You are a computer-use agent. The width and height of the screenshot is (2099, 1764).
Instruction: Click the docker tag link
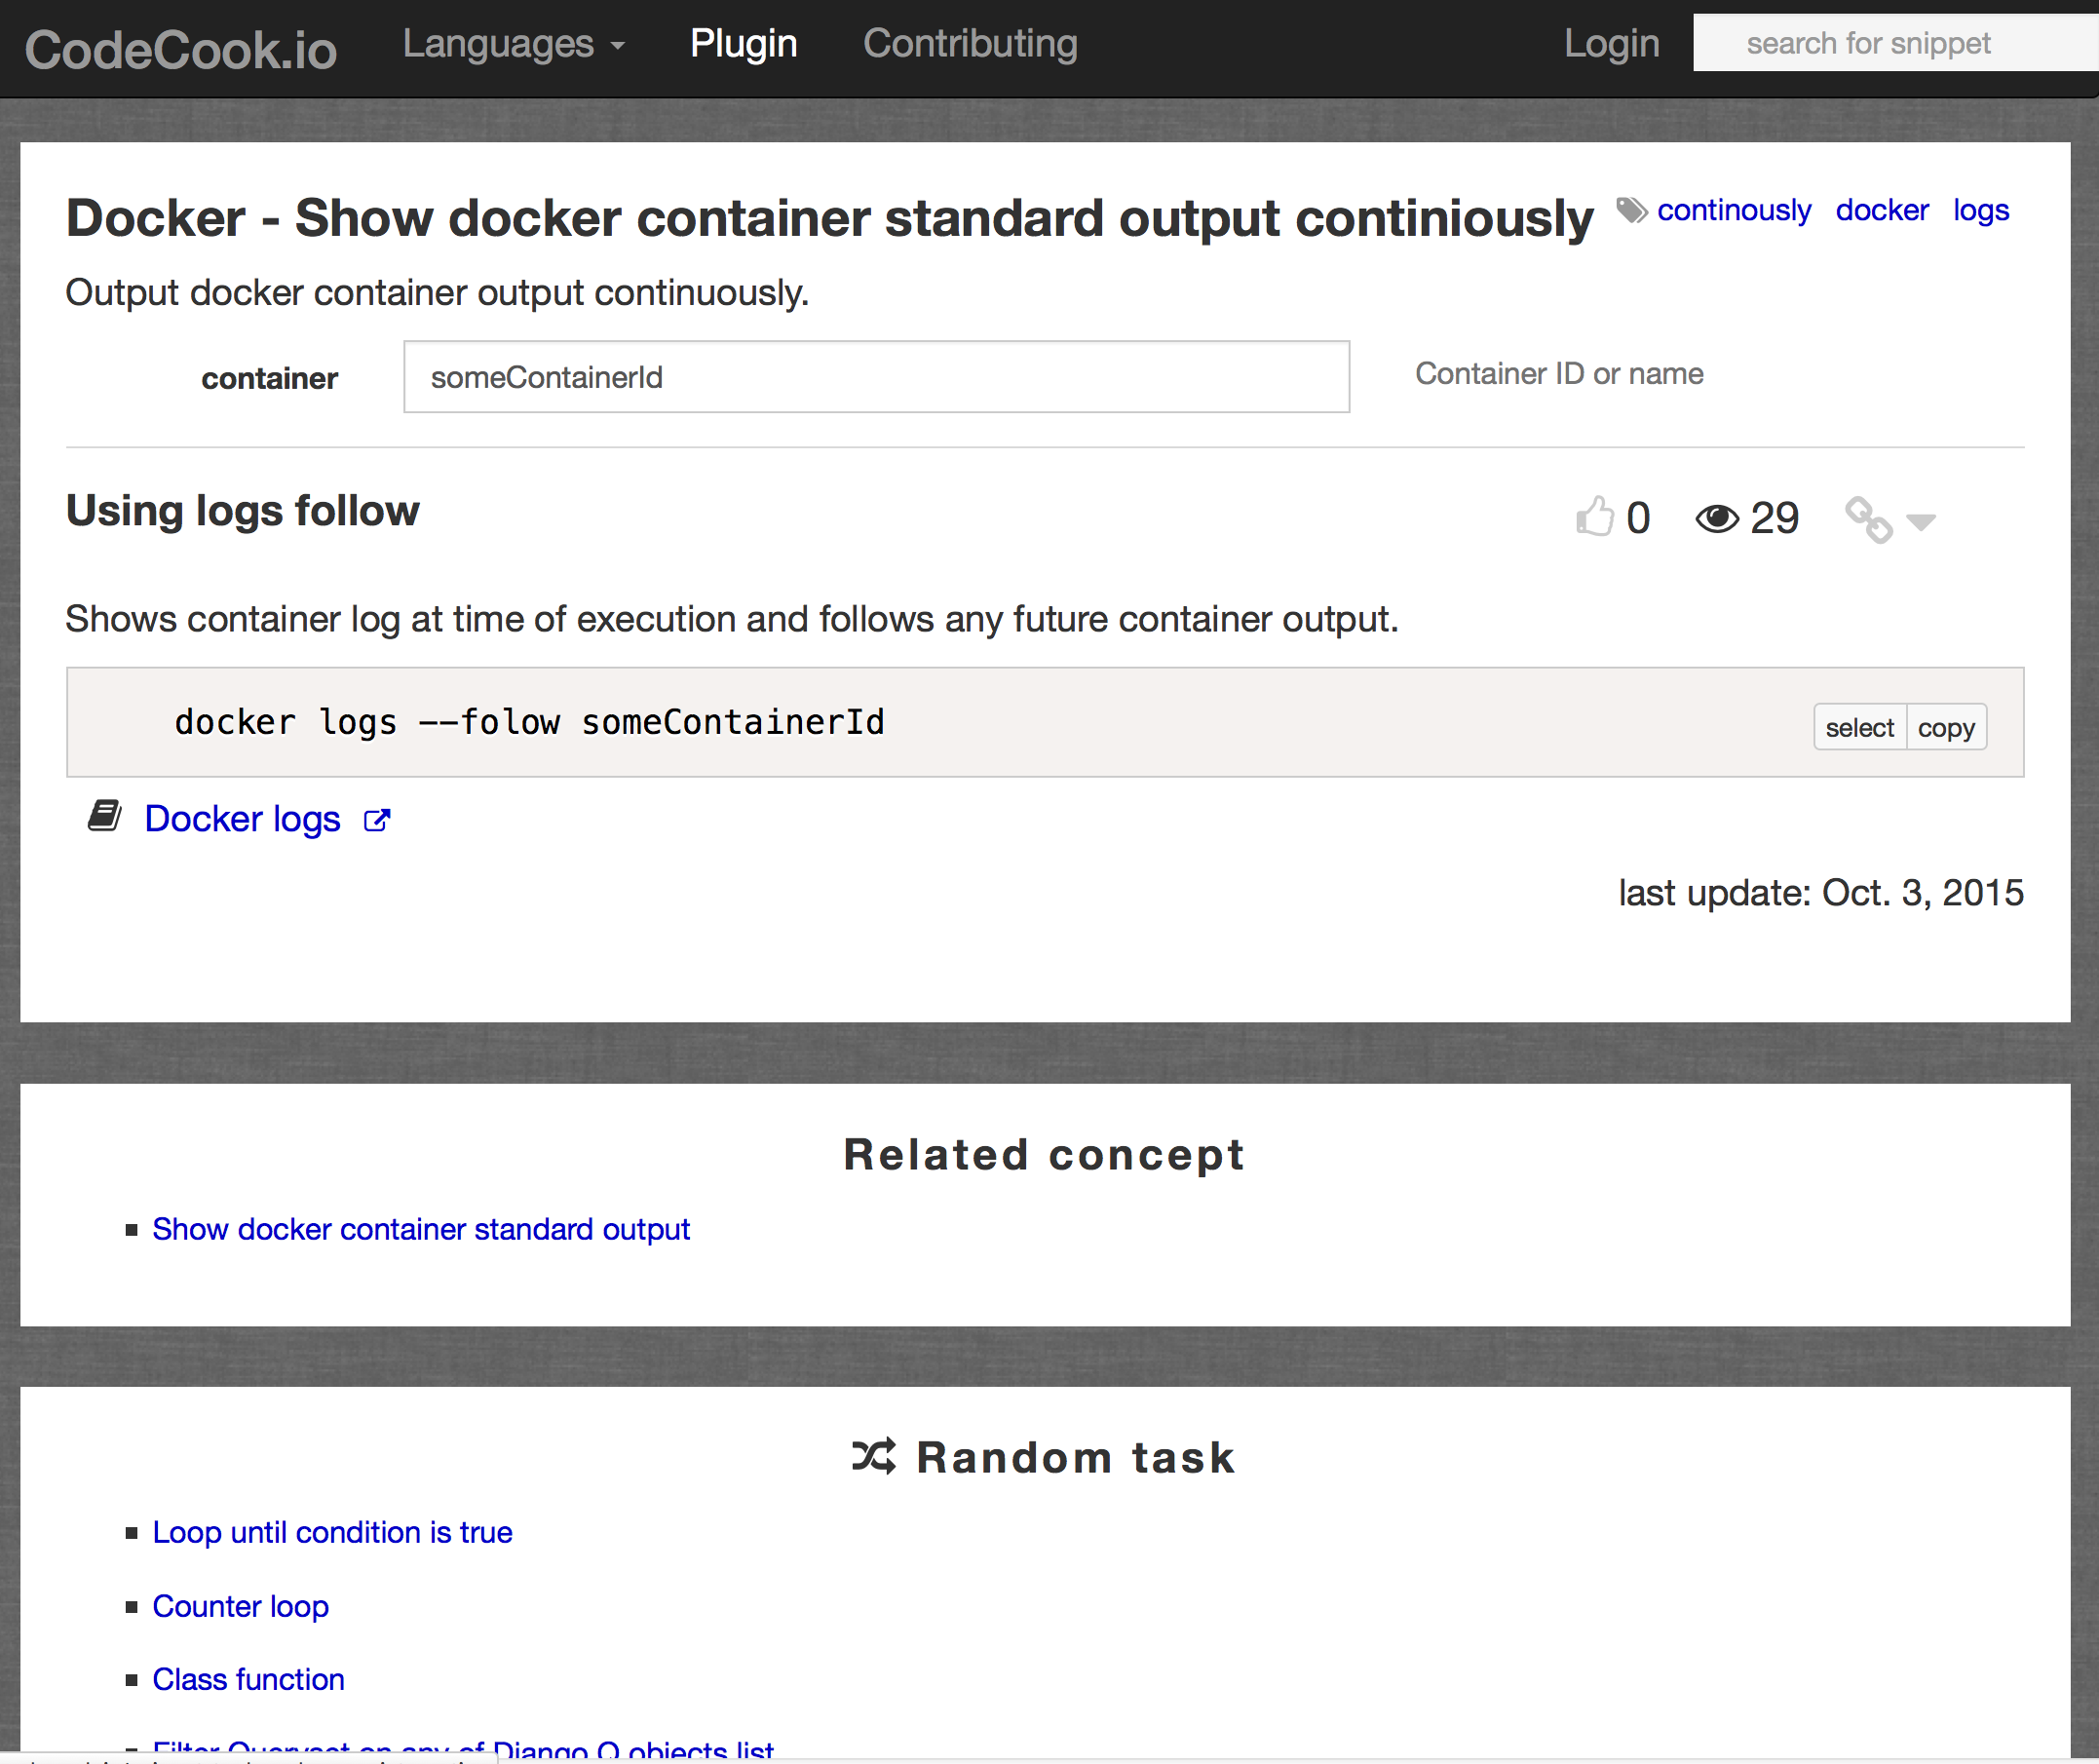pos(1881,210)
